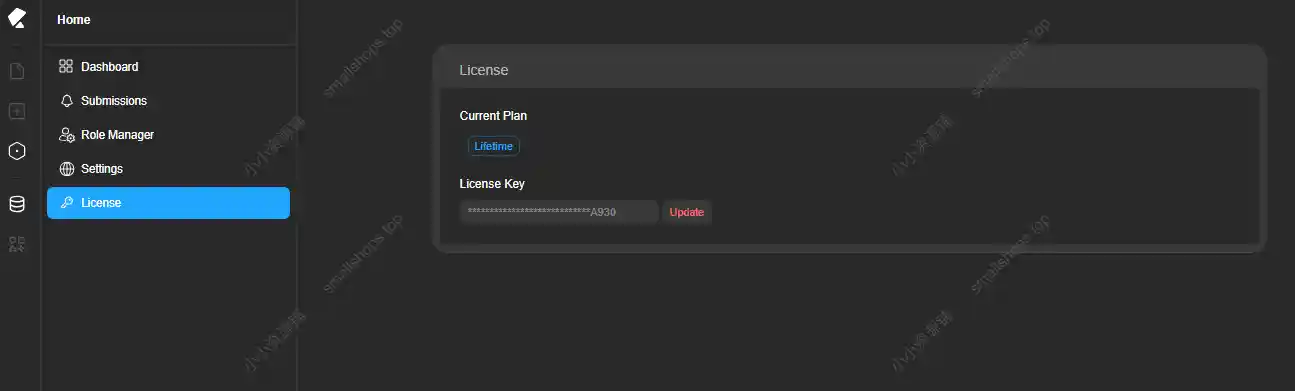Click the Role Manager user-gear icon

(x=67, y=135)
